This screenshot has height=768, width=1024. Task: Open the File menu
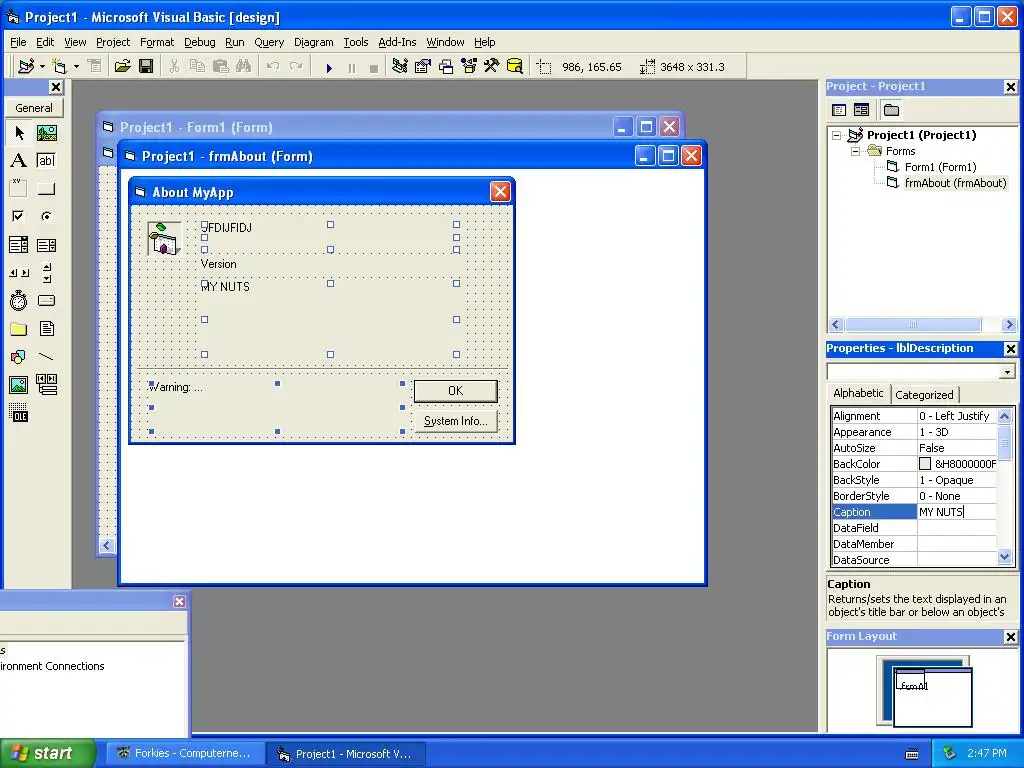coord(18,42)
